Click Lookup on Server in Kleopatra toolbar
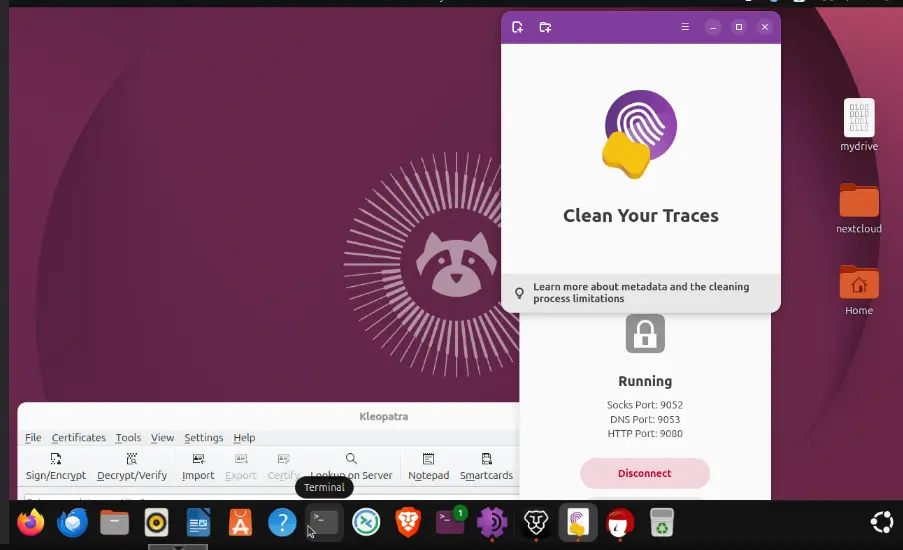Viewport: 903px width, 550px height. click(x=351, y=466)
